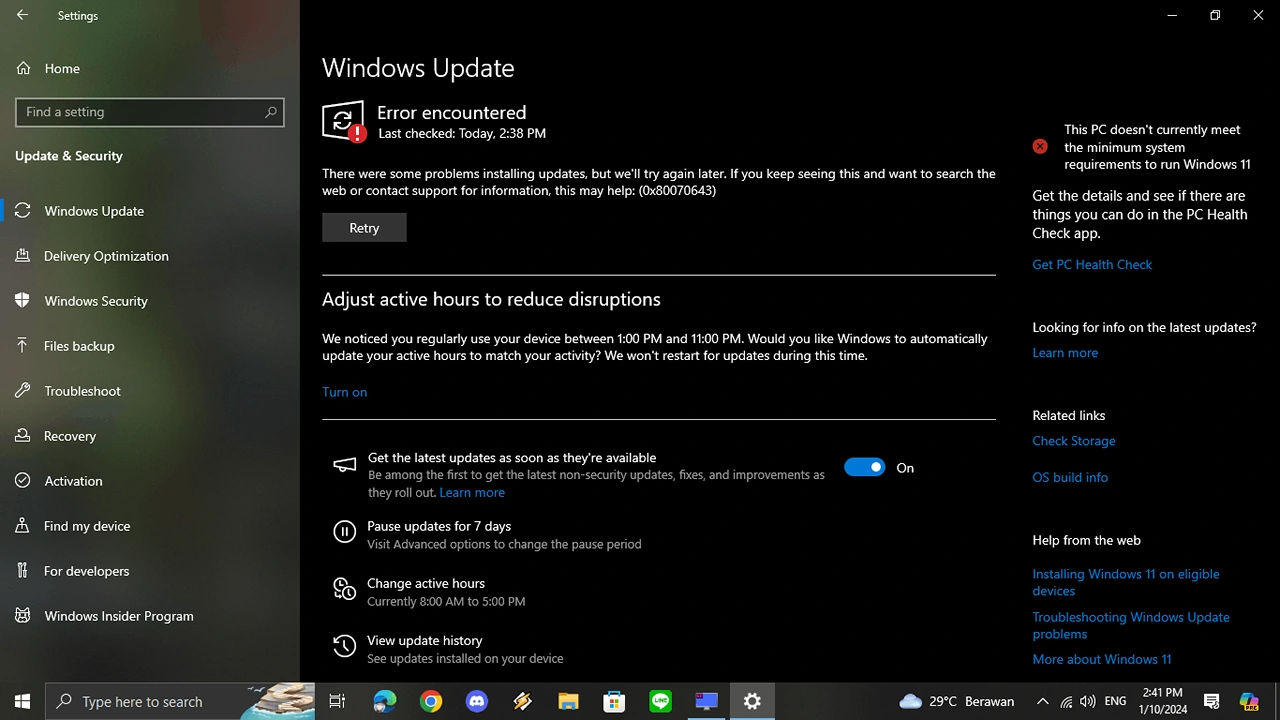Screen dimensions: 1280x720
Task: Open the weather widget showing 29°C Berawan
Action: click(x=957, y=701)
